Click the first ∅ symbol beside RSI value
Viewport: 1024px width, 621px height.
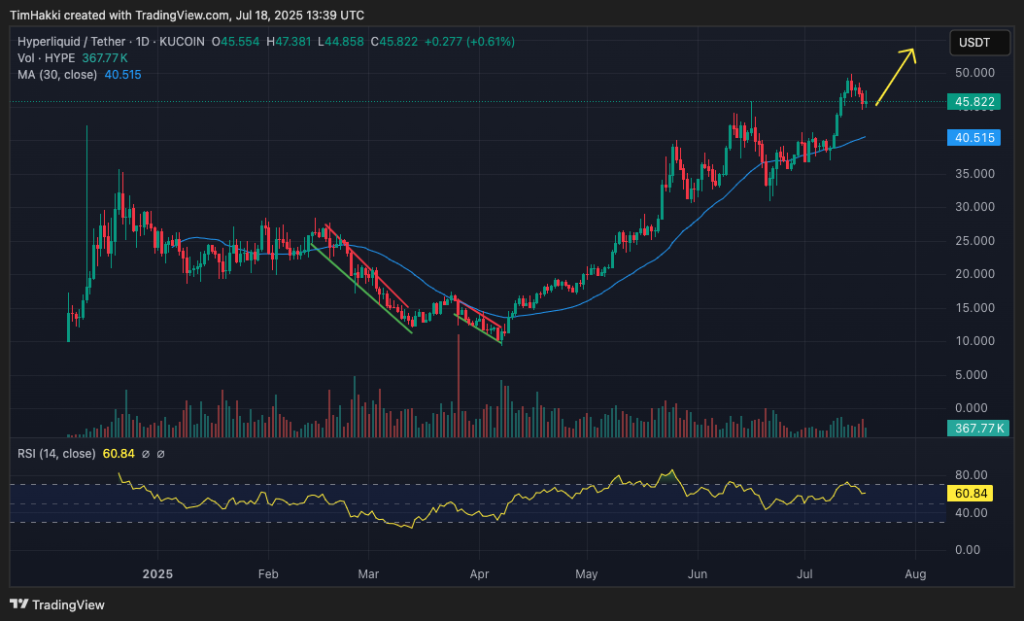tap(146, 454)
